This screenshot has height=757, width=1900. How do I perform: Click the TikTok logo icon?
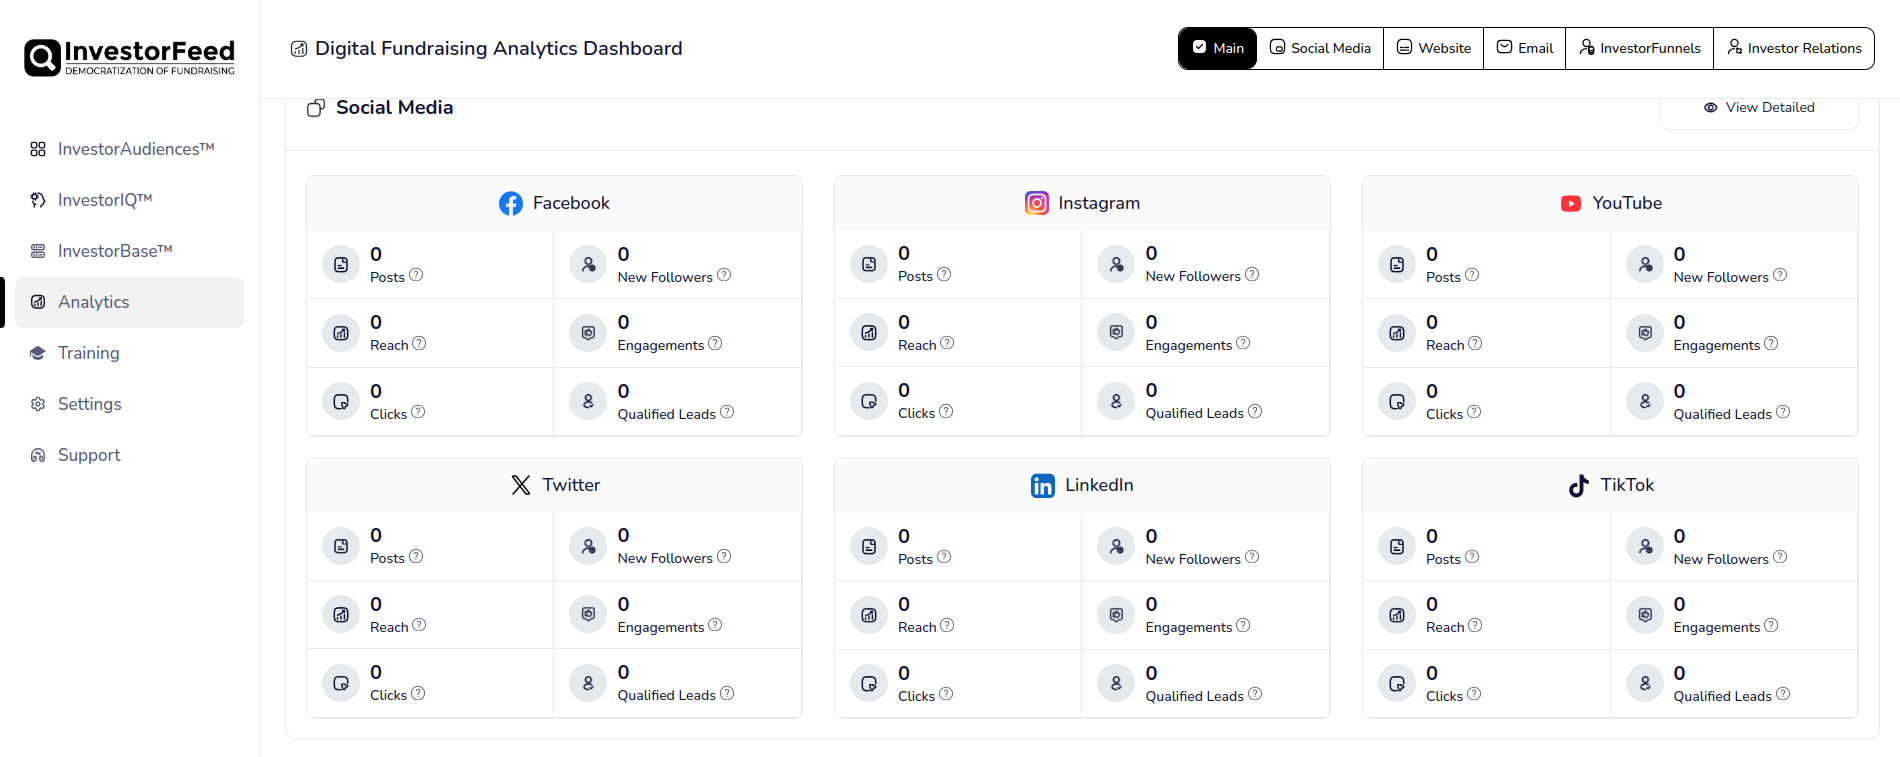[x=1578, y=486]
